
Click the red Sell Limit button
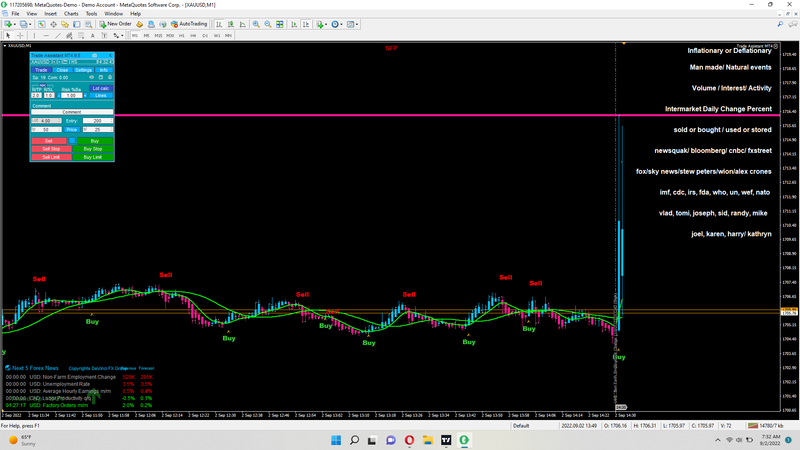pos(51,157)
